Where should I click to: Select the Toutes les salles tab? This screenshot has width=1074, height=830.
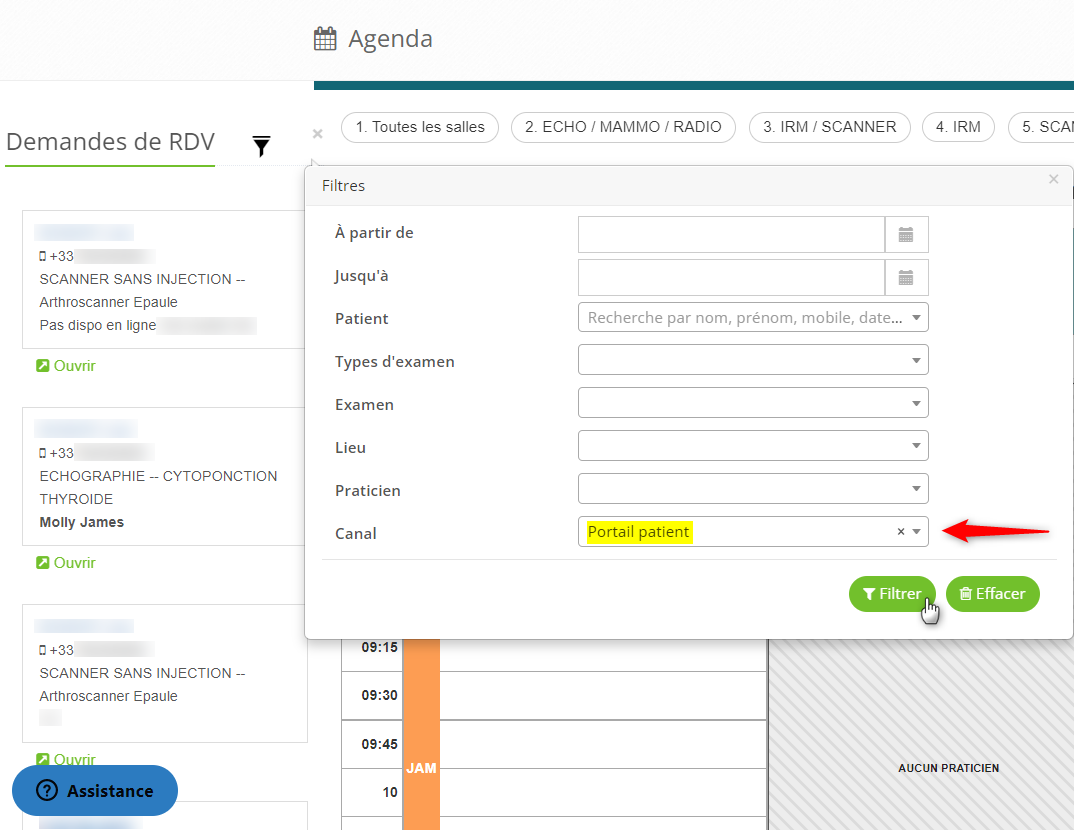pyautogui.click(x=420, y=127)
